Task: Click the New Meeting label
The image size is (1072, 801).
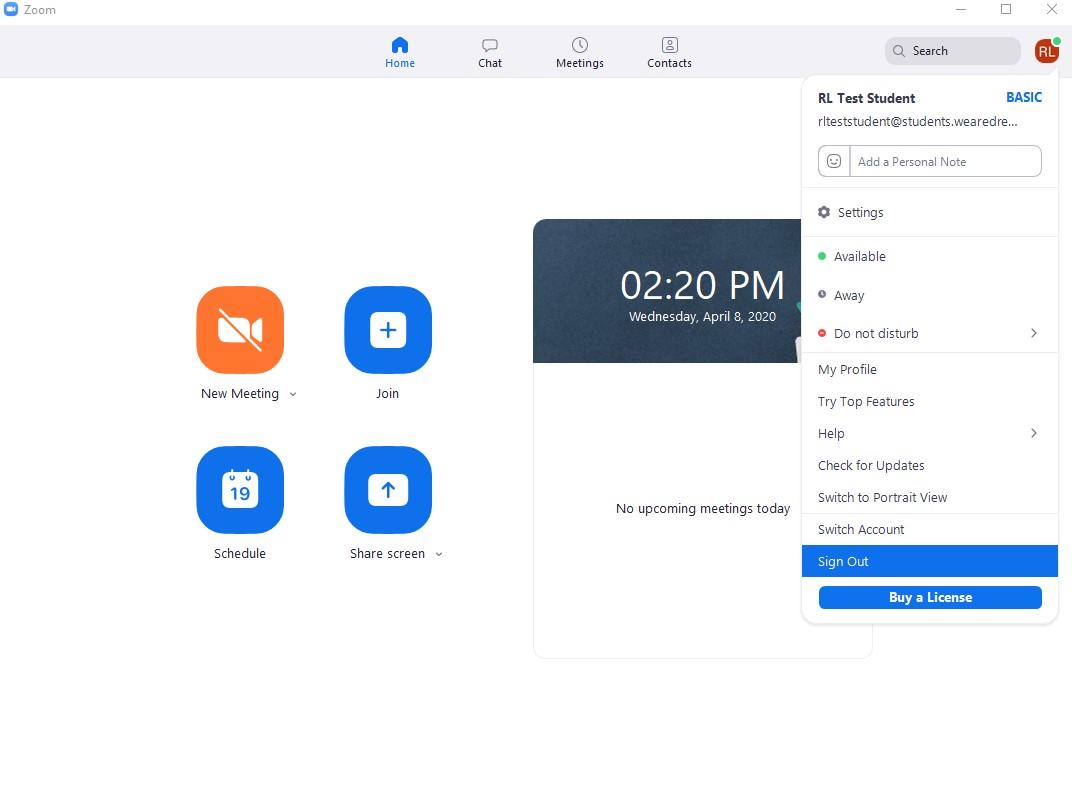Action: (x=240, y=394)
